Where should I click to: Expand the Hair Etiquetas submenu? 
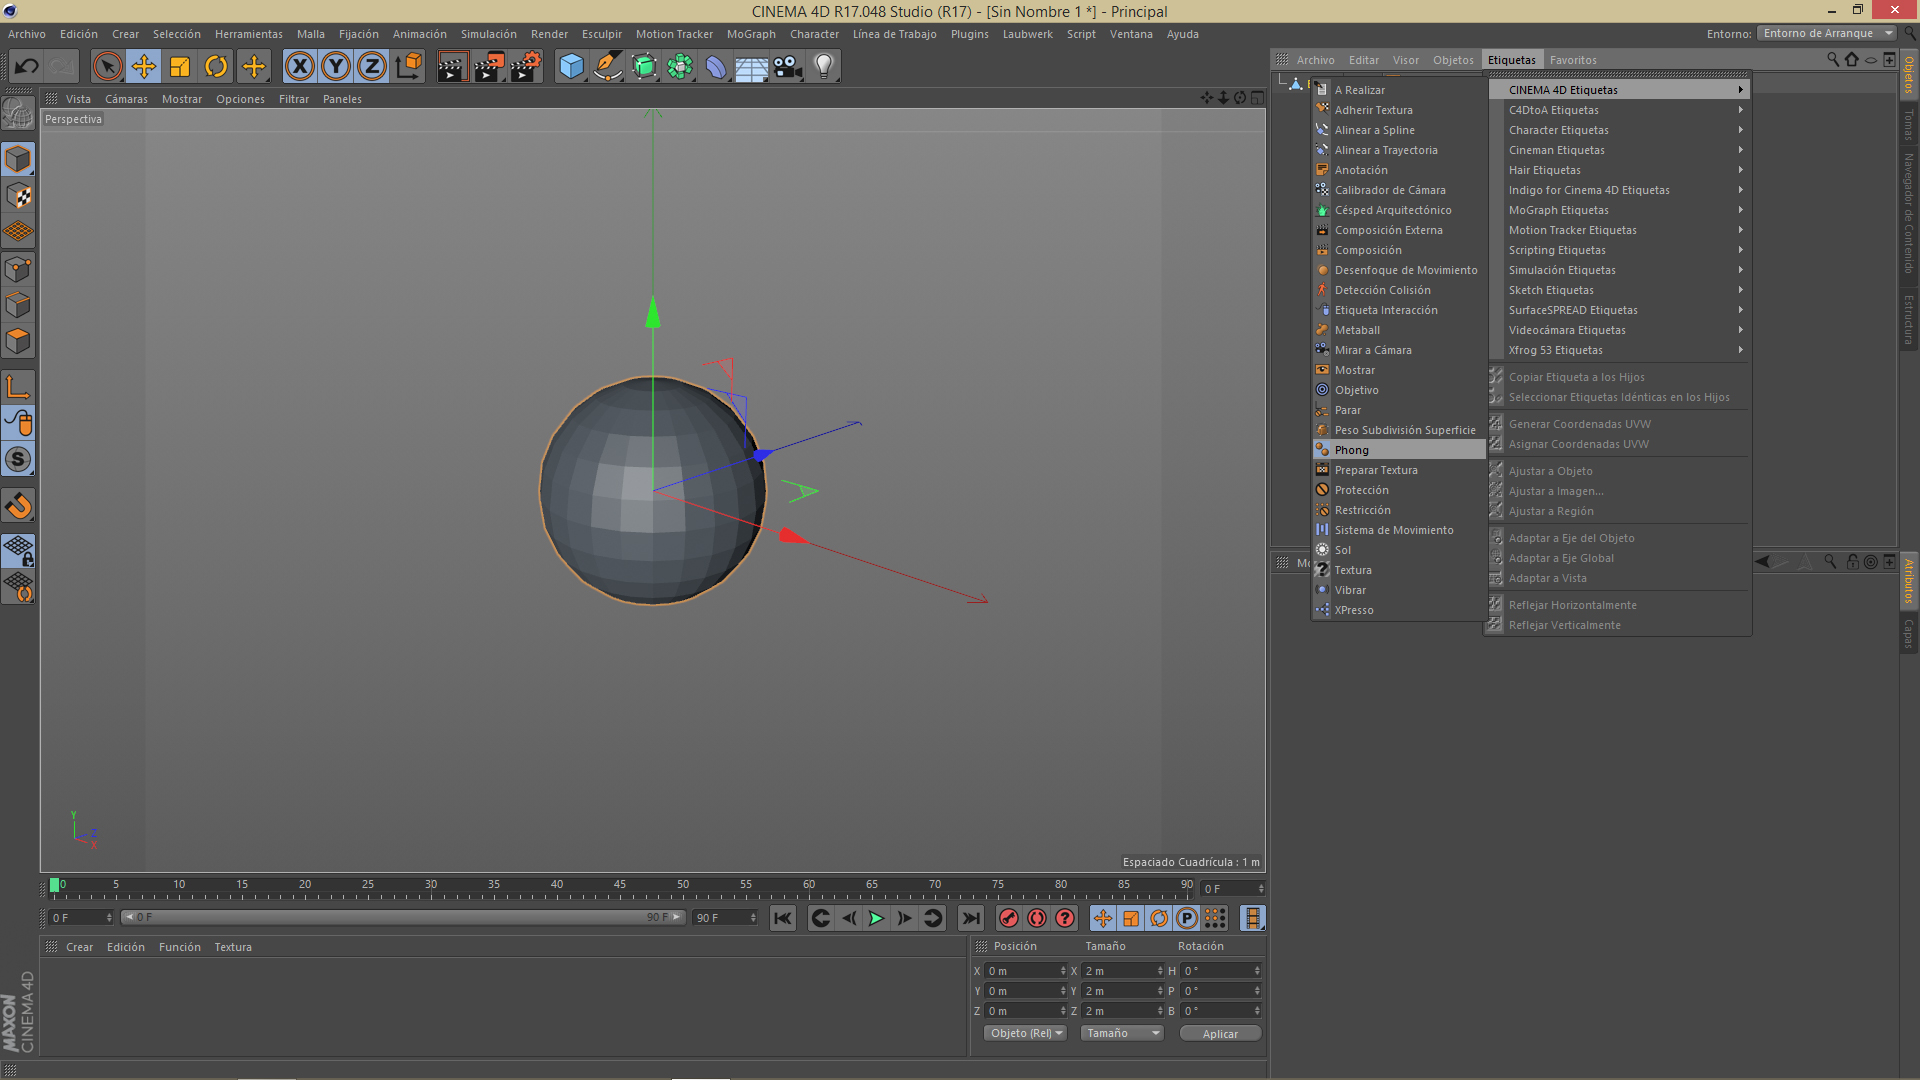[x=1620, y=170]
